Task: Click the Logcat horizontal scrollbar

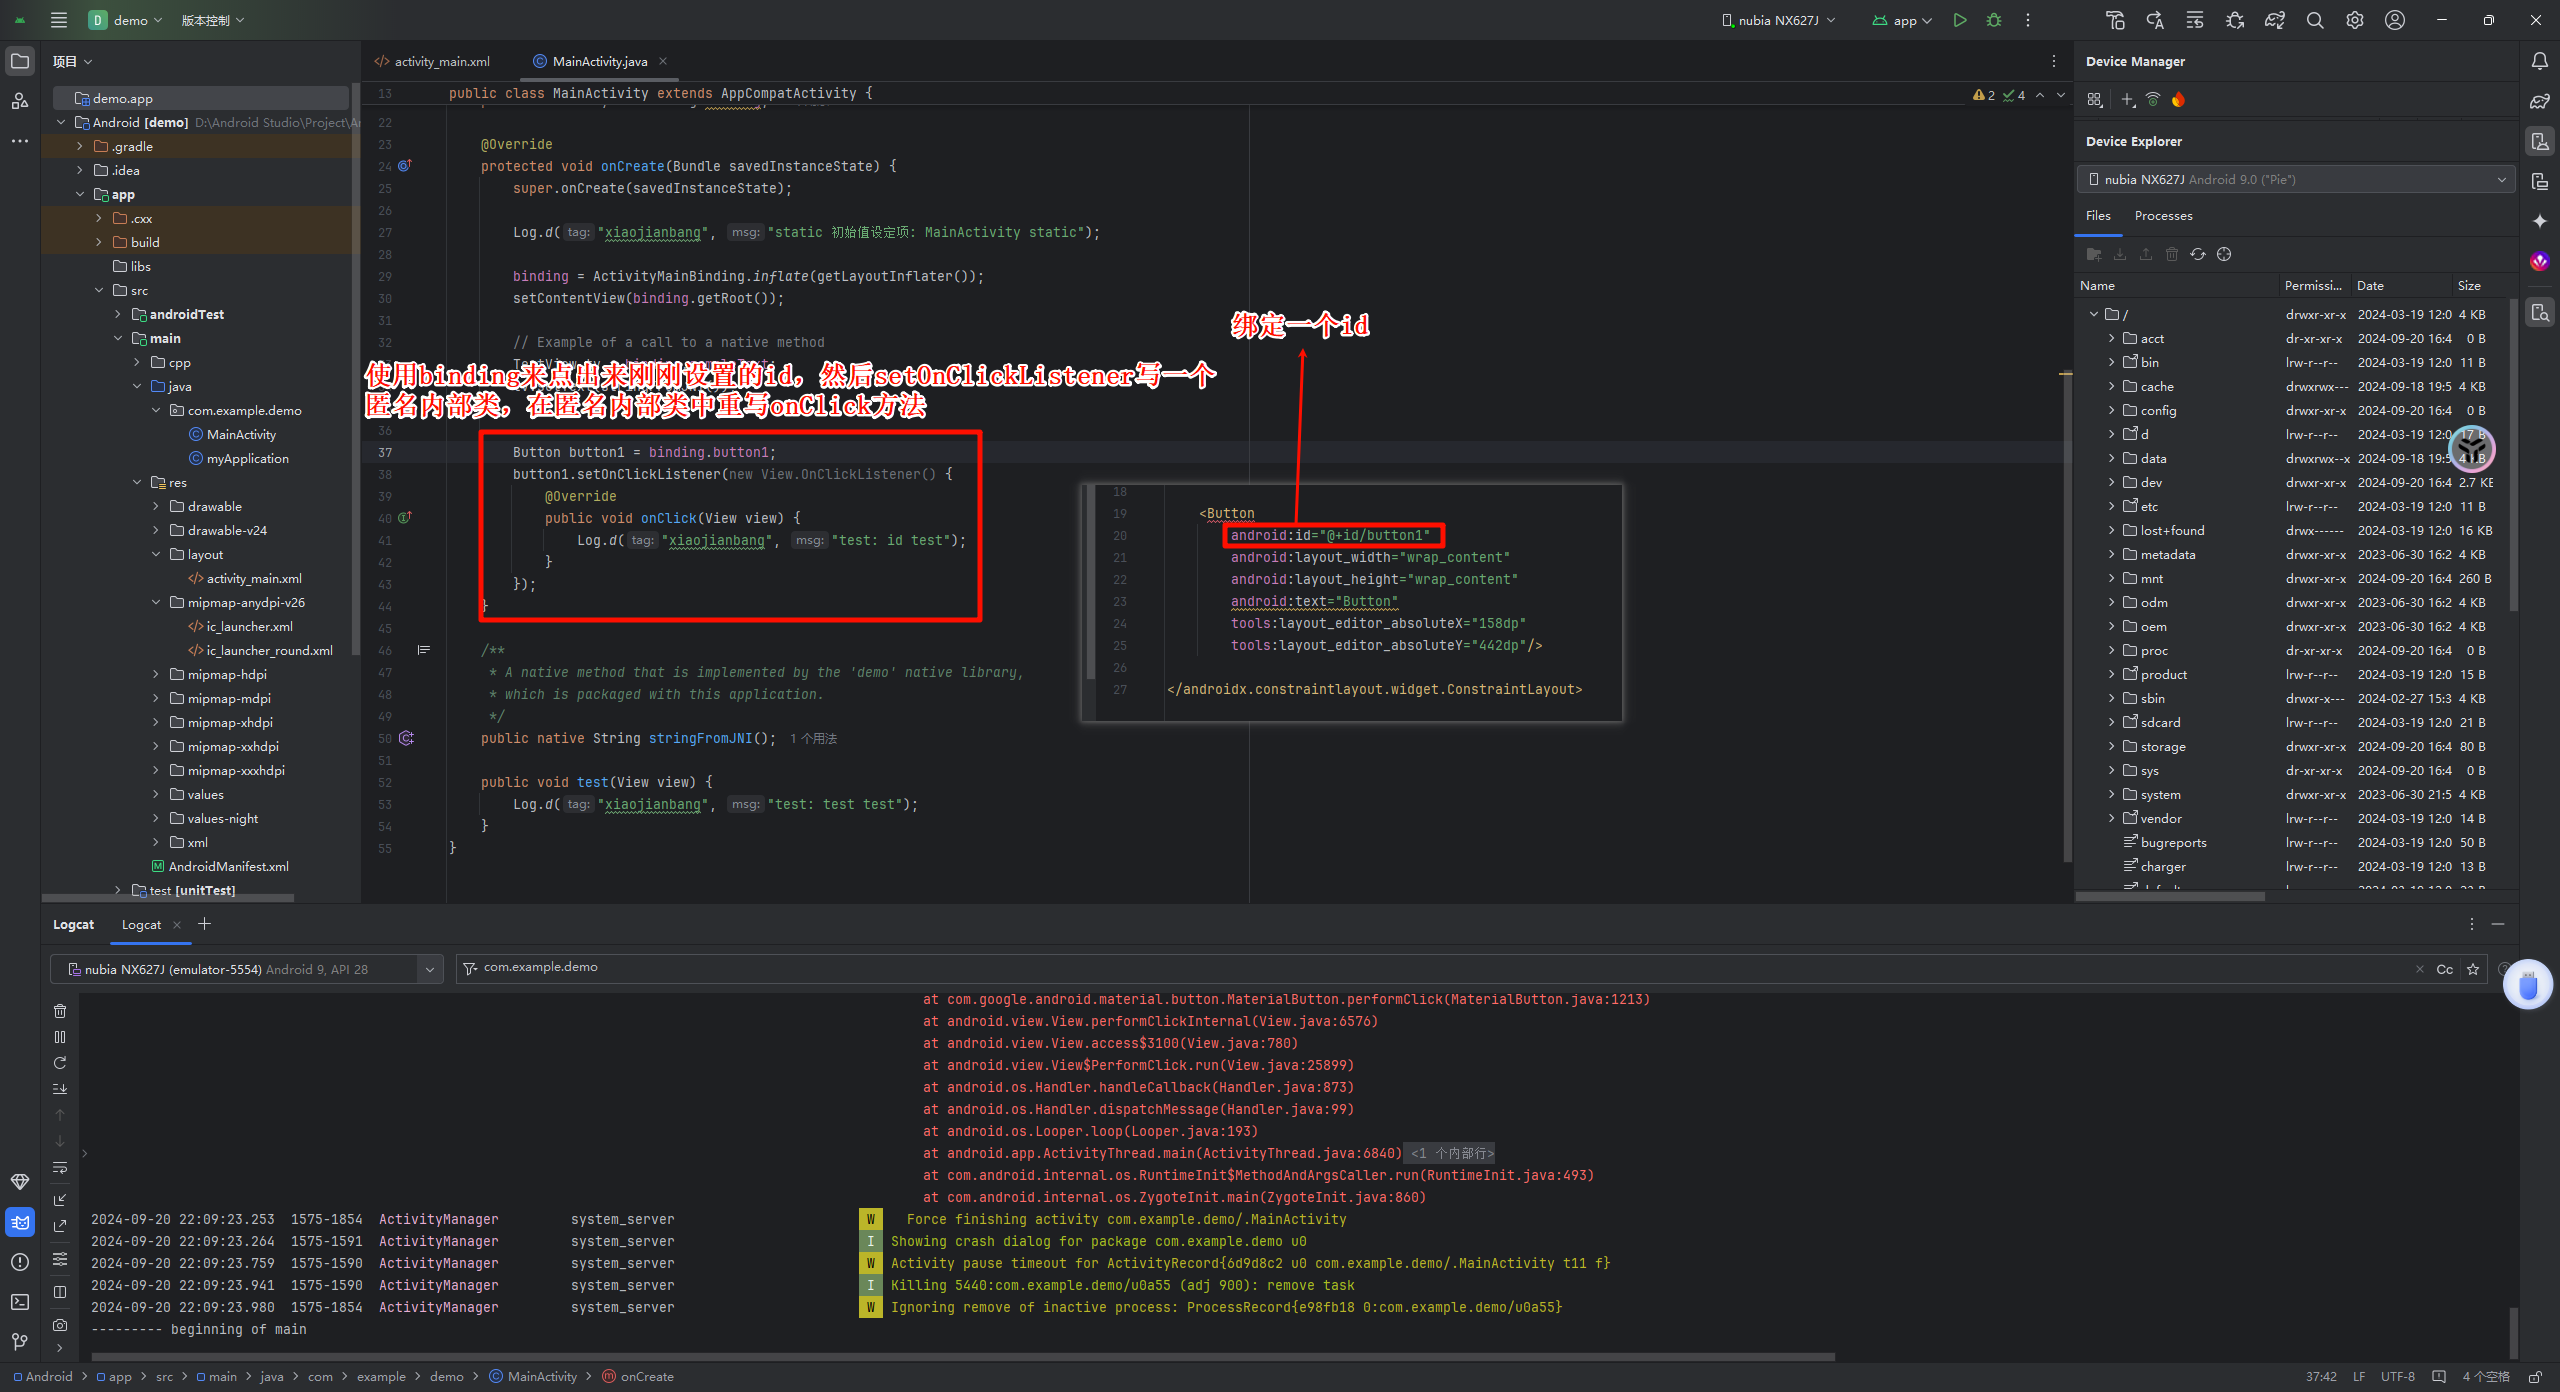Action: coord(960,1357)
